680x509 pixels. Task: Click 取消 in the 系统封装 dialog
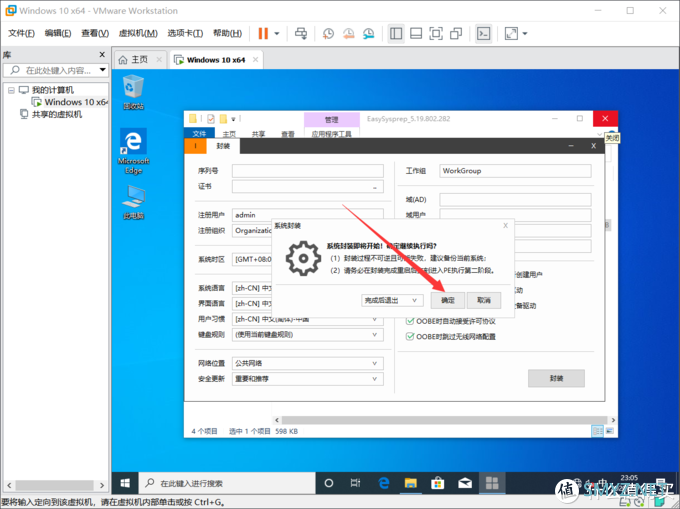[x=484, y=300]
